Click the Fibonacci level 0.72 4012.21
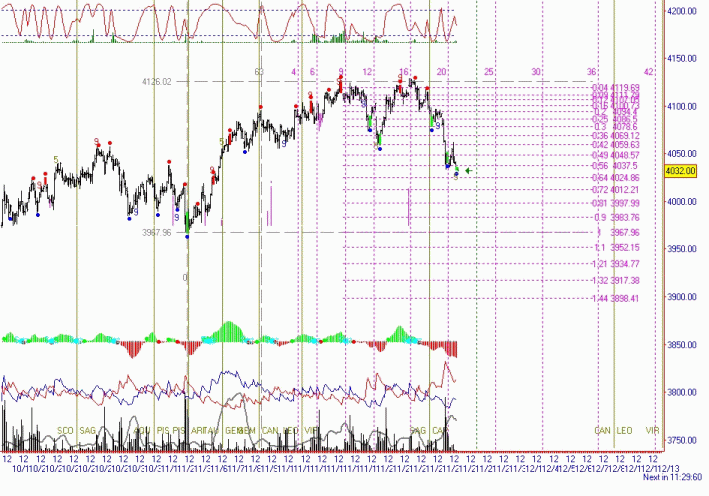This screenshot has height=496, width=709. [615, 190]
